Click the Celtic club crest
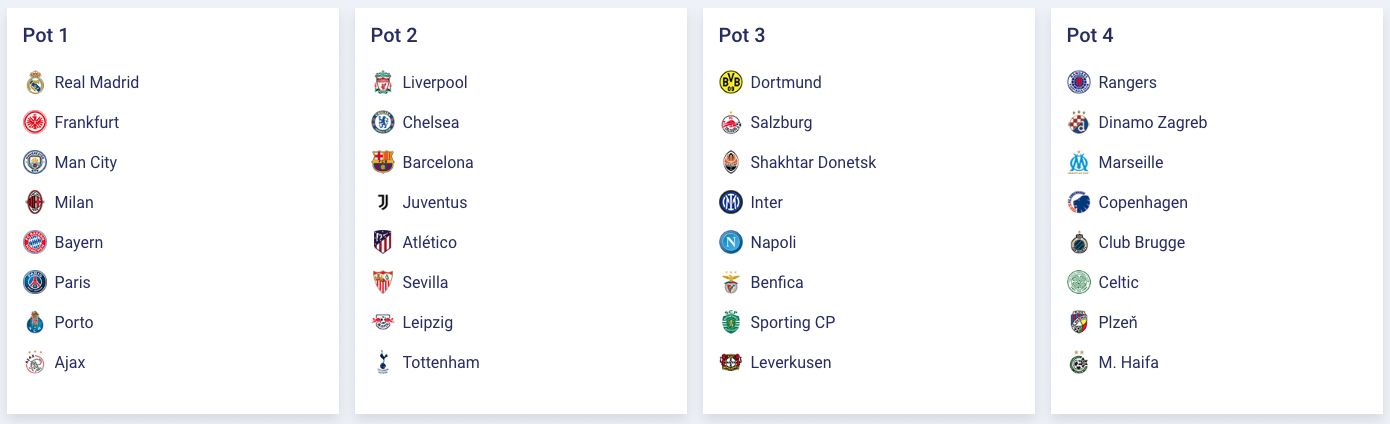 pyautogui.click(x=1079, y=283)
